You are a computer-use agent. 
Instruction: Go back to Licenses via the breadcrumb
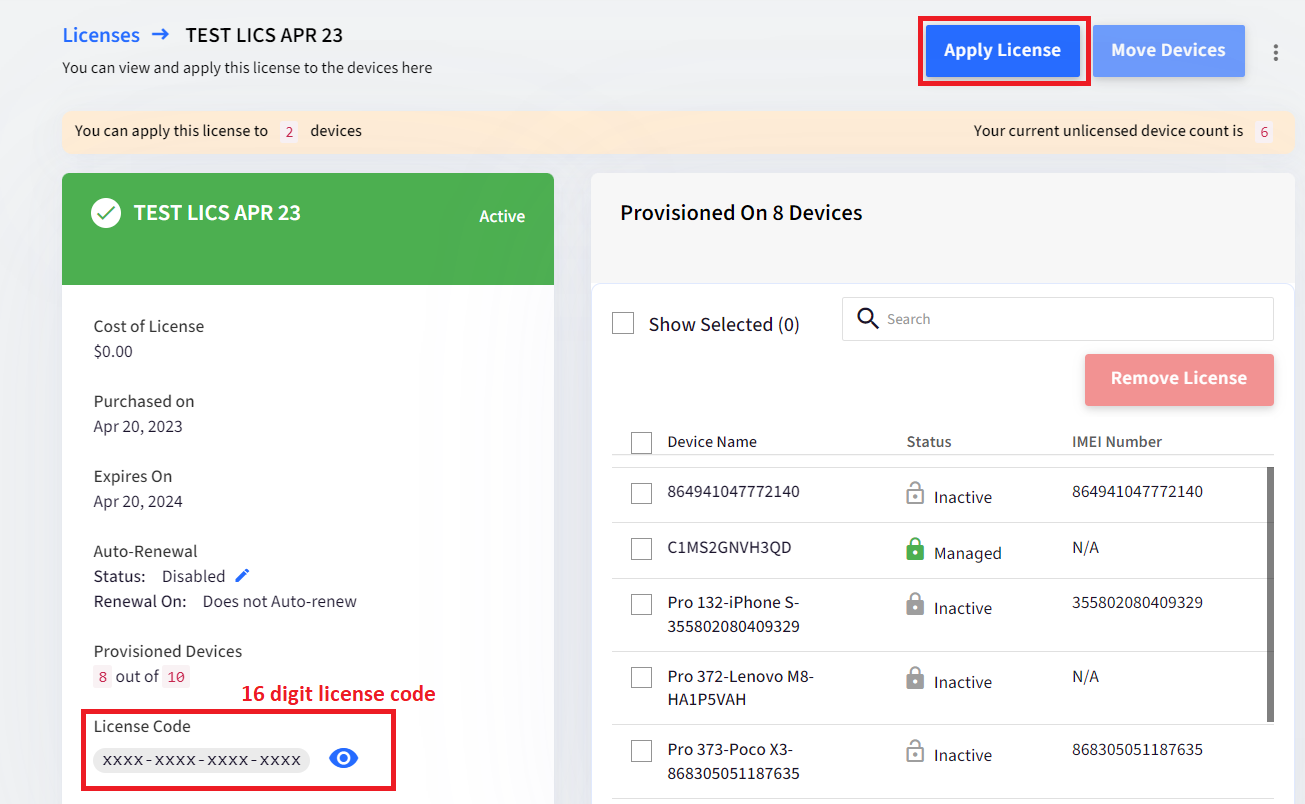tap(101, 35)
